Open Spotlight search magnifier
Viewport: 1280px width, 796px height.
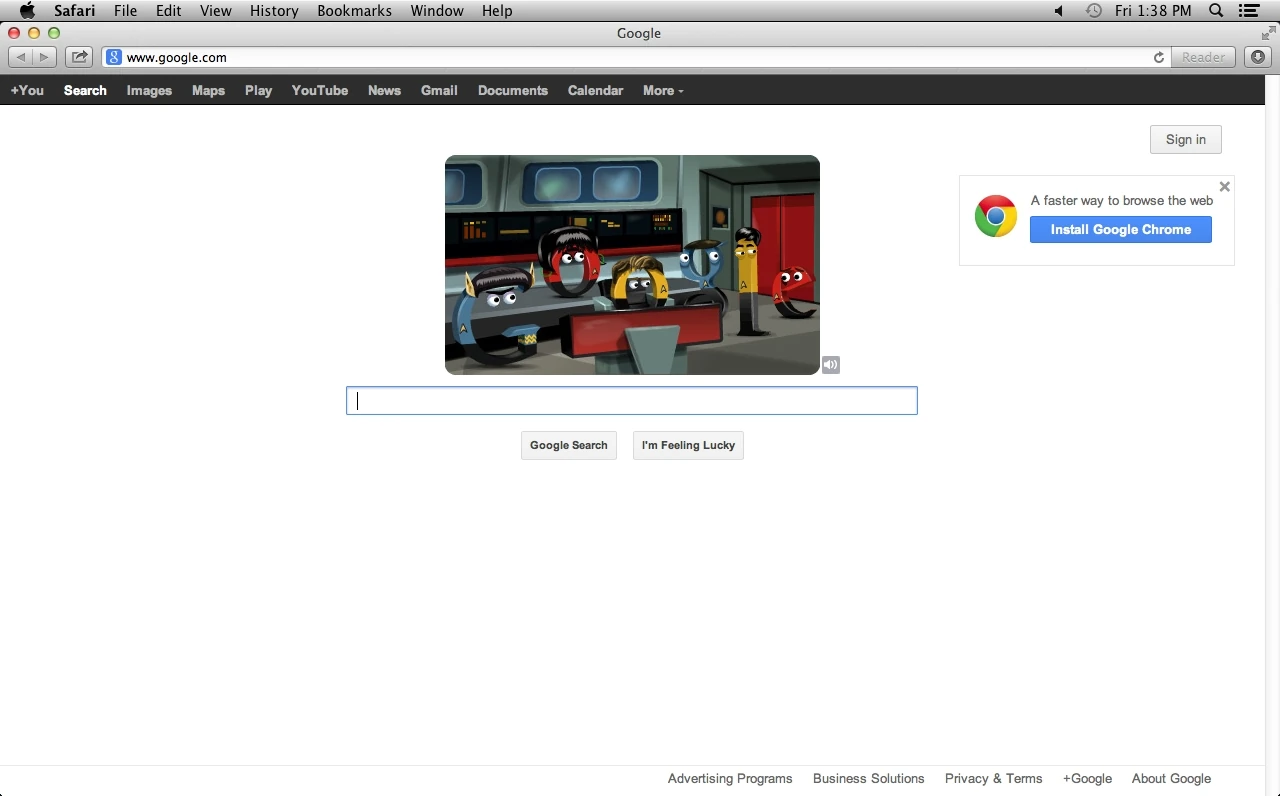tap(1216, 11)
